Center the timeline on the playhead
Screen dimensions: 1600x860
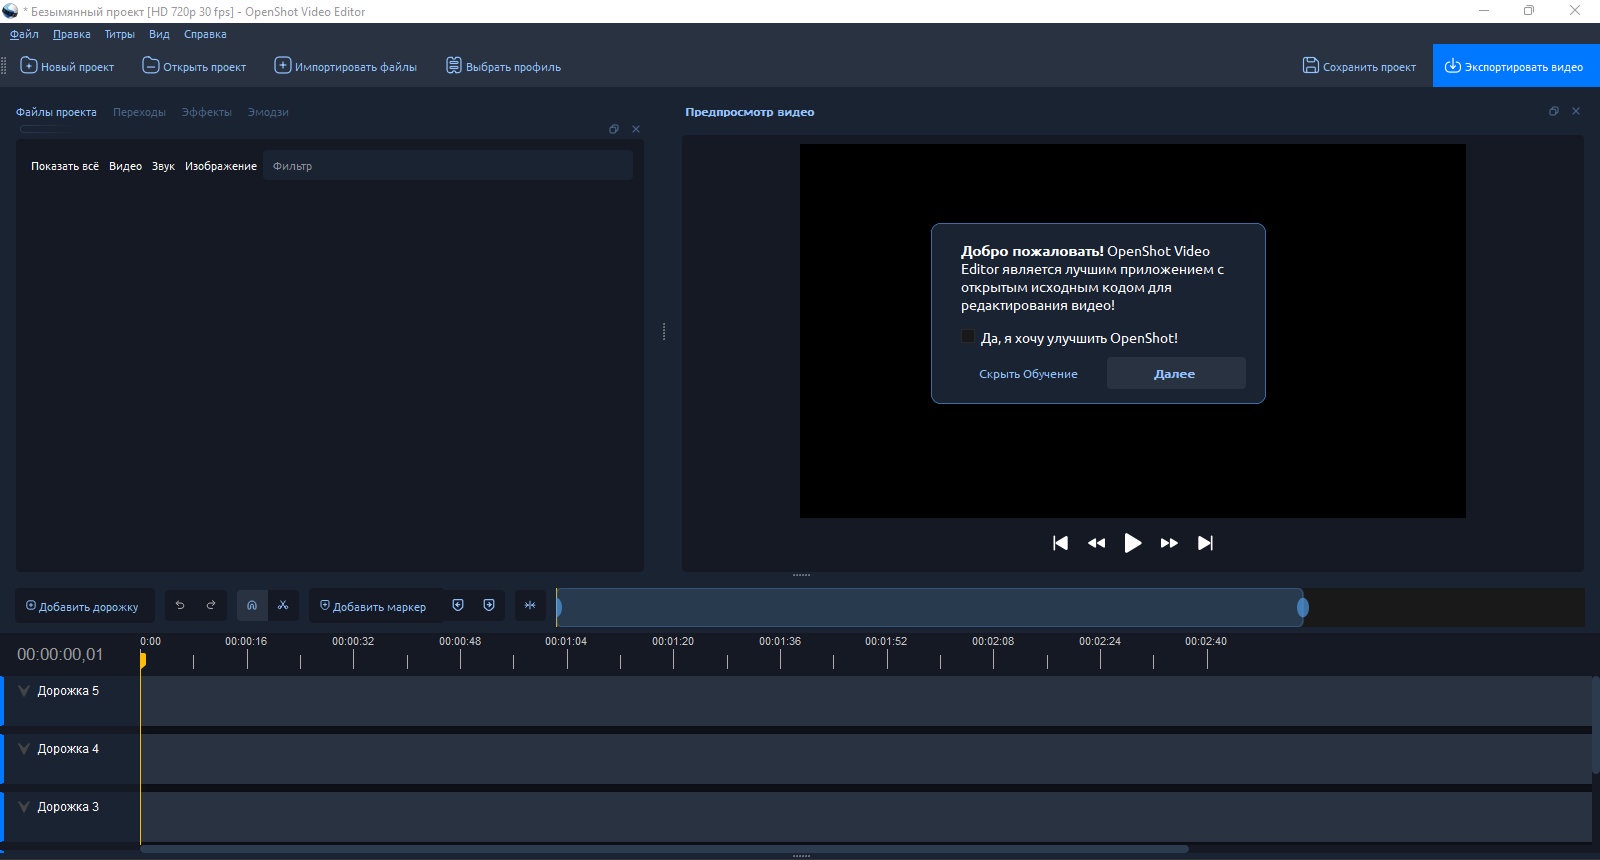pyautogui.click(x=530, y=606)
